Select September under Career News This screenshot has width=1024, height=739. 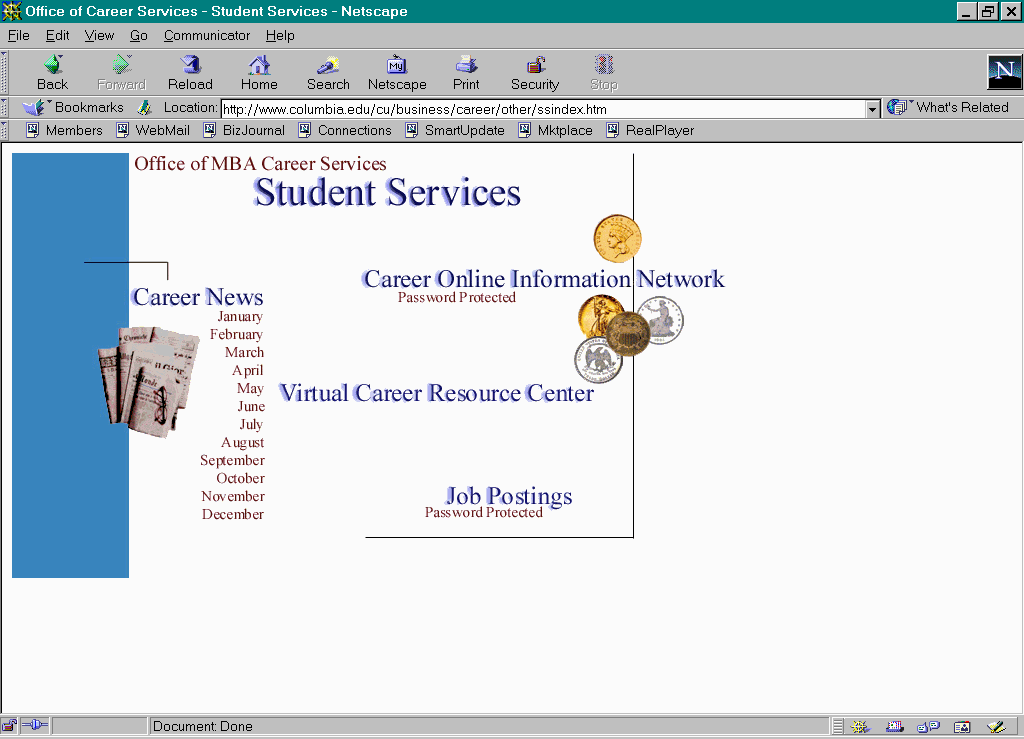(232, 461)
